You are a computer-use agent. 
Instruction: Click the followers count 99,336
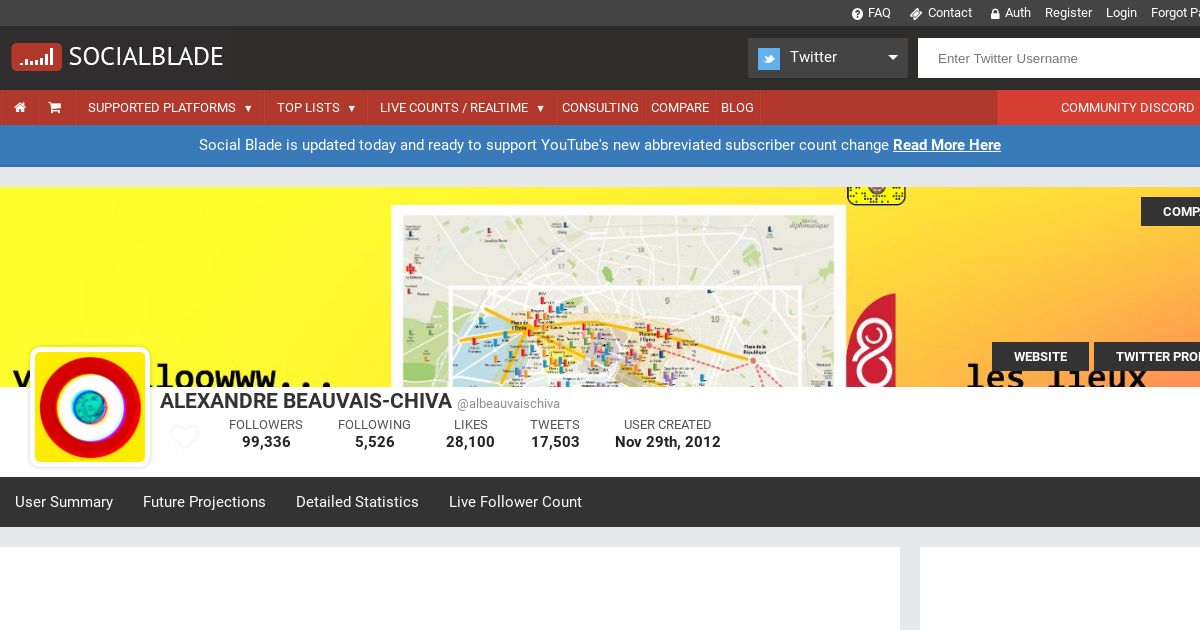click(266, 442)
